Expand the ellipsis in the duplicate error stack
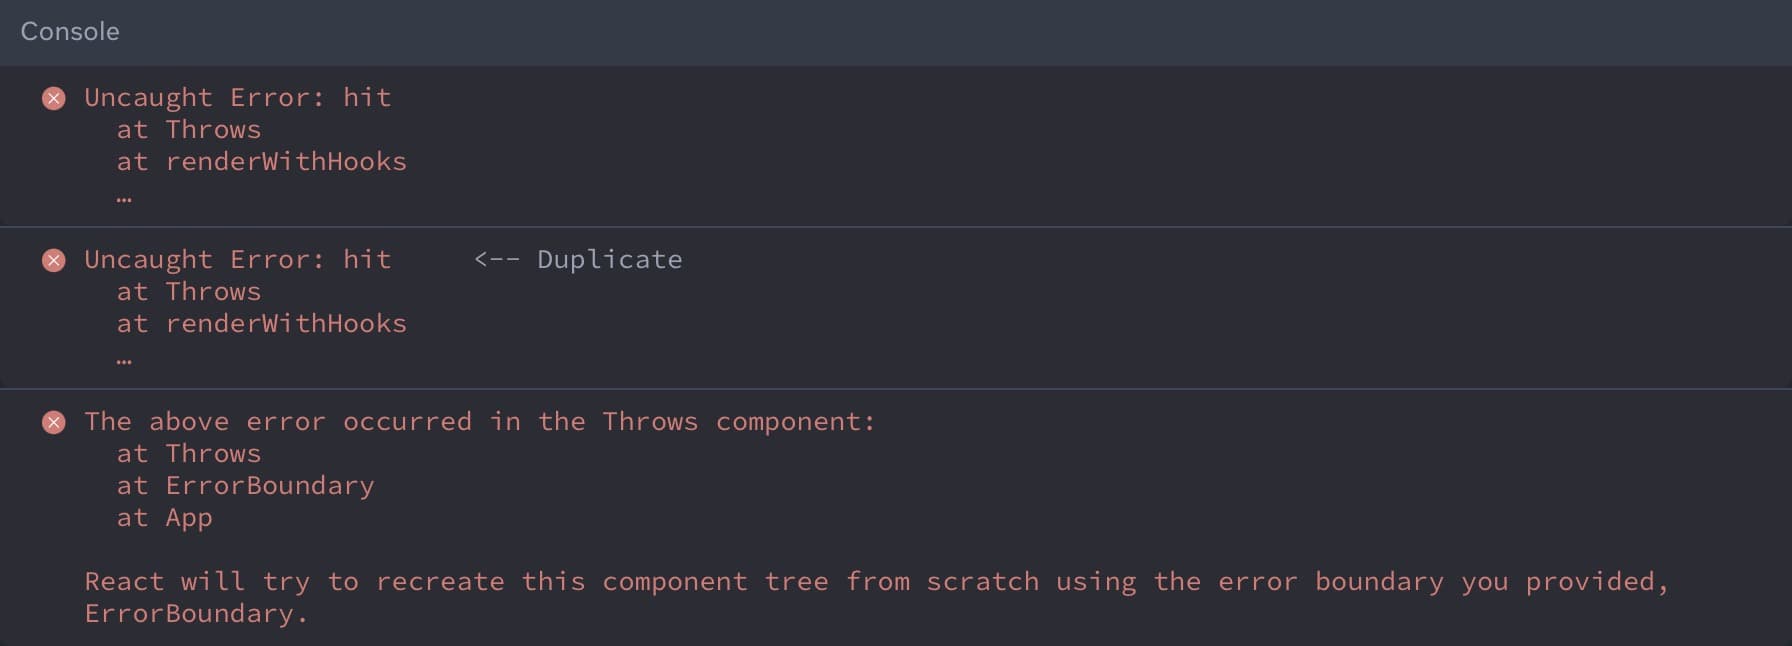 [x=124, y=360]
